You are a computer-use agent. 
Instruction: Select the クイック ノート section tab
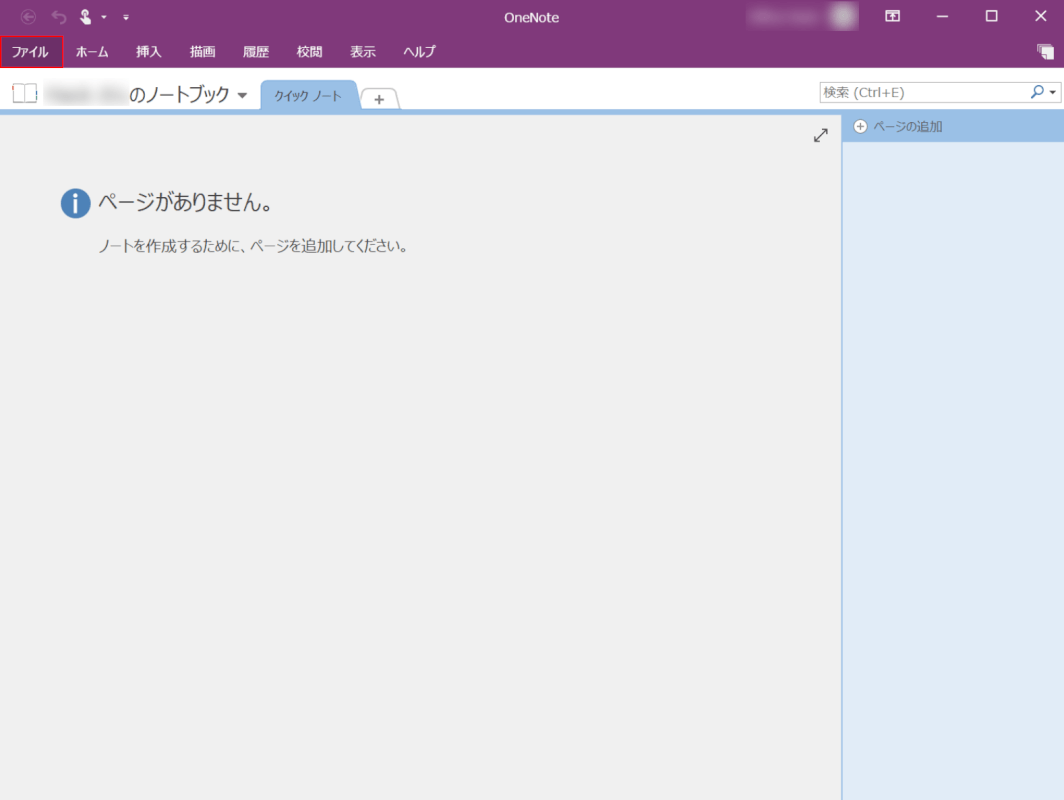308,95
